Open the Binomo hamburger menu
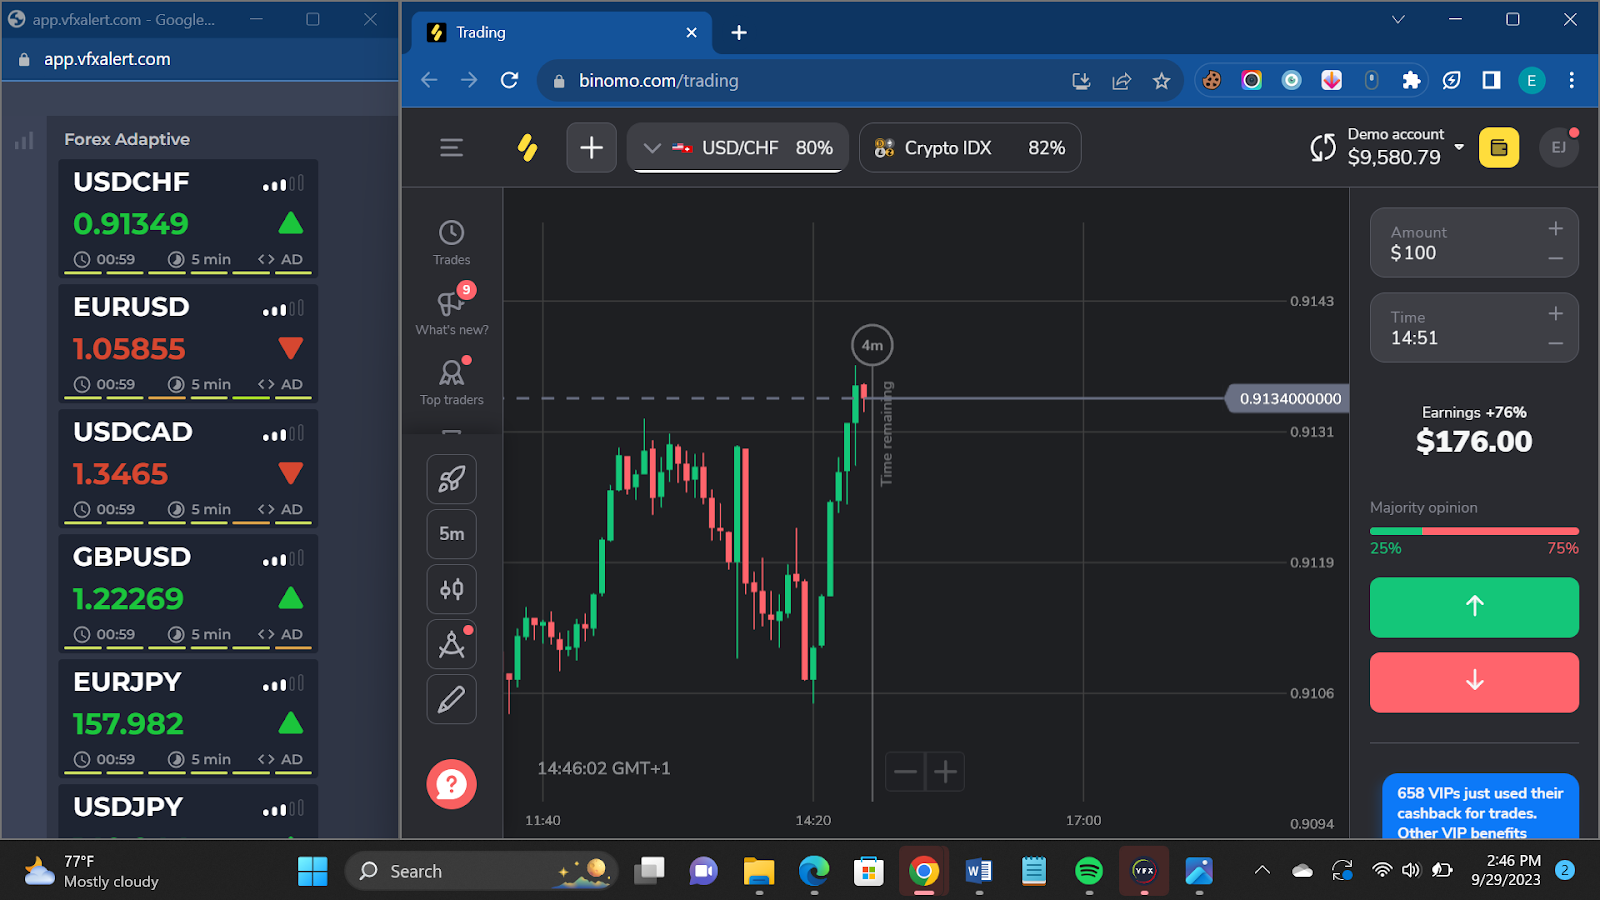 pos(451,148)
